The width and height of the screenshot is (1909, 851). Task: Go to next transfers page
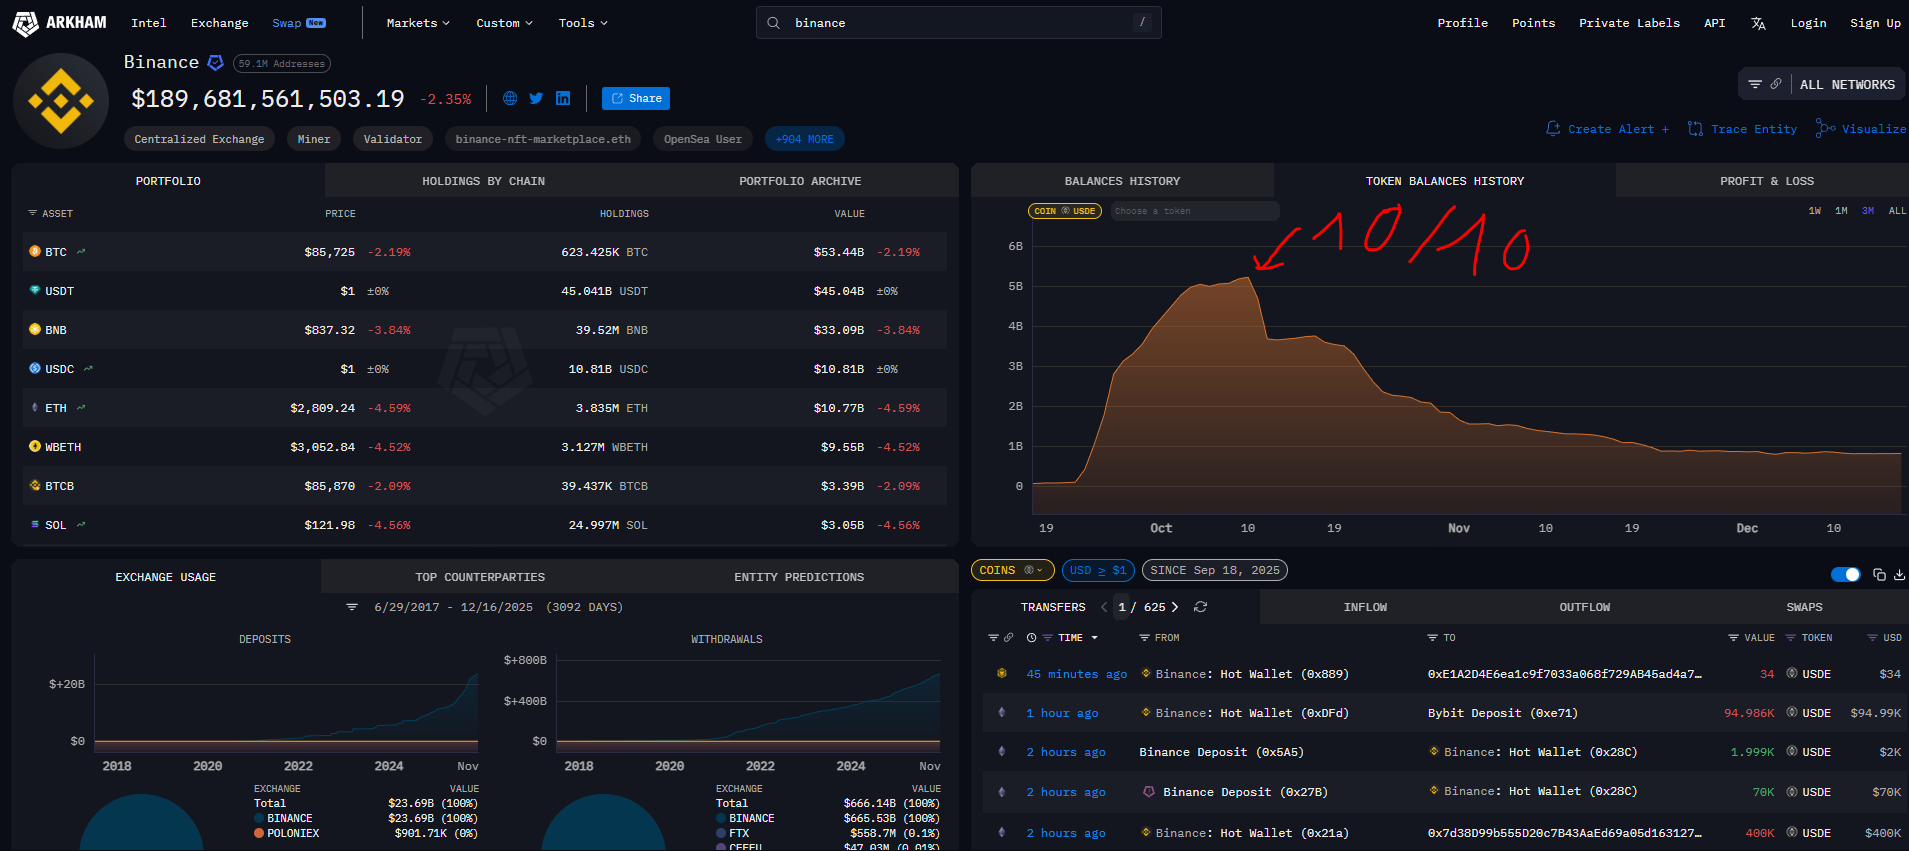coord(1175,607)
